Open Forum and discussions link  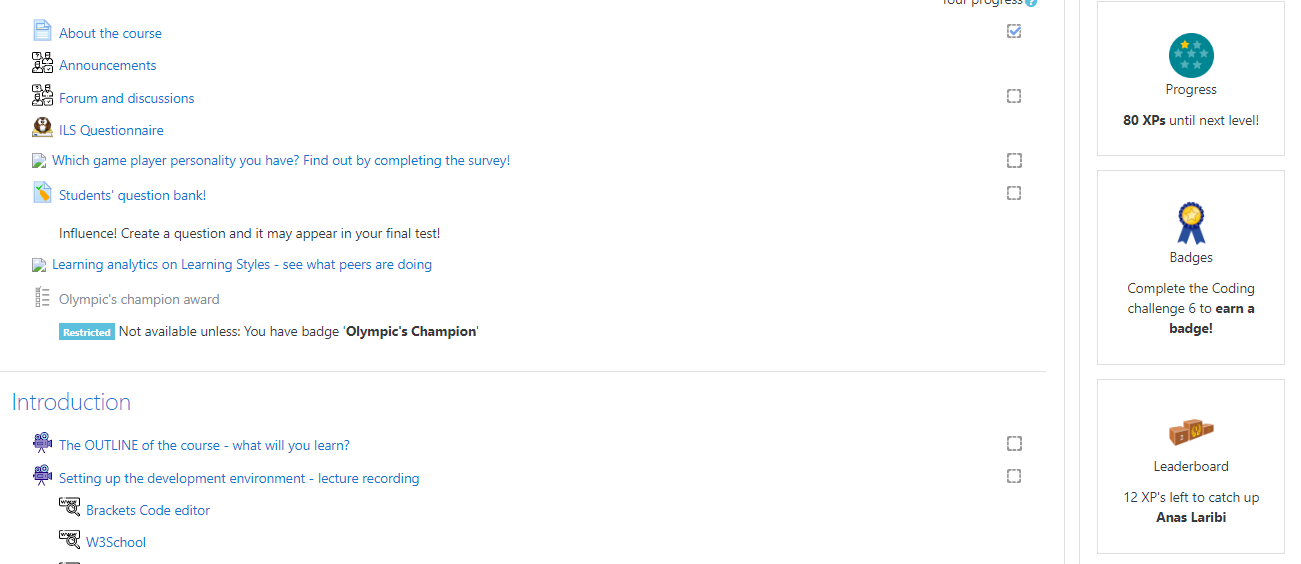127,98
